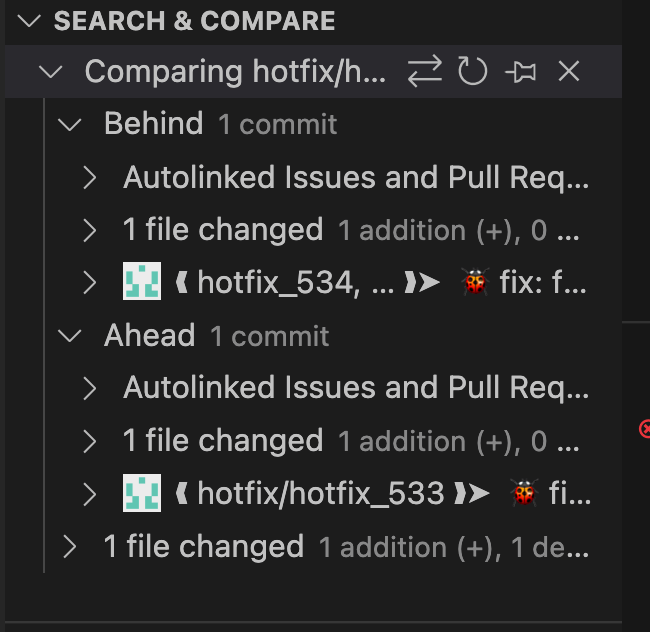The height and width of the screenshot is (632, 650).
Task: Click the ladybug emoji in the Behind commit
Action: click(x=475, y=284)
